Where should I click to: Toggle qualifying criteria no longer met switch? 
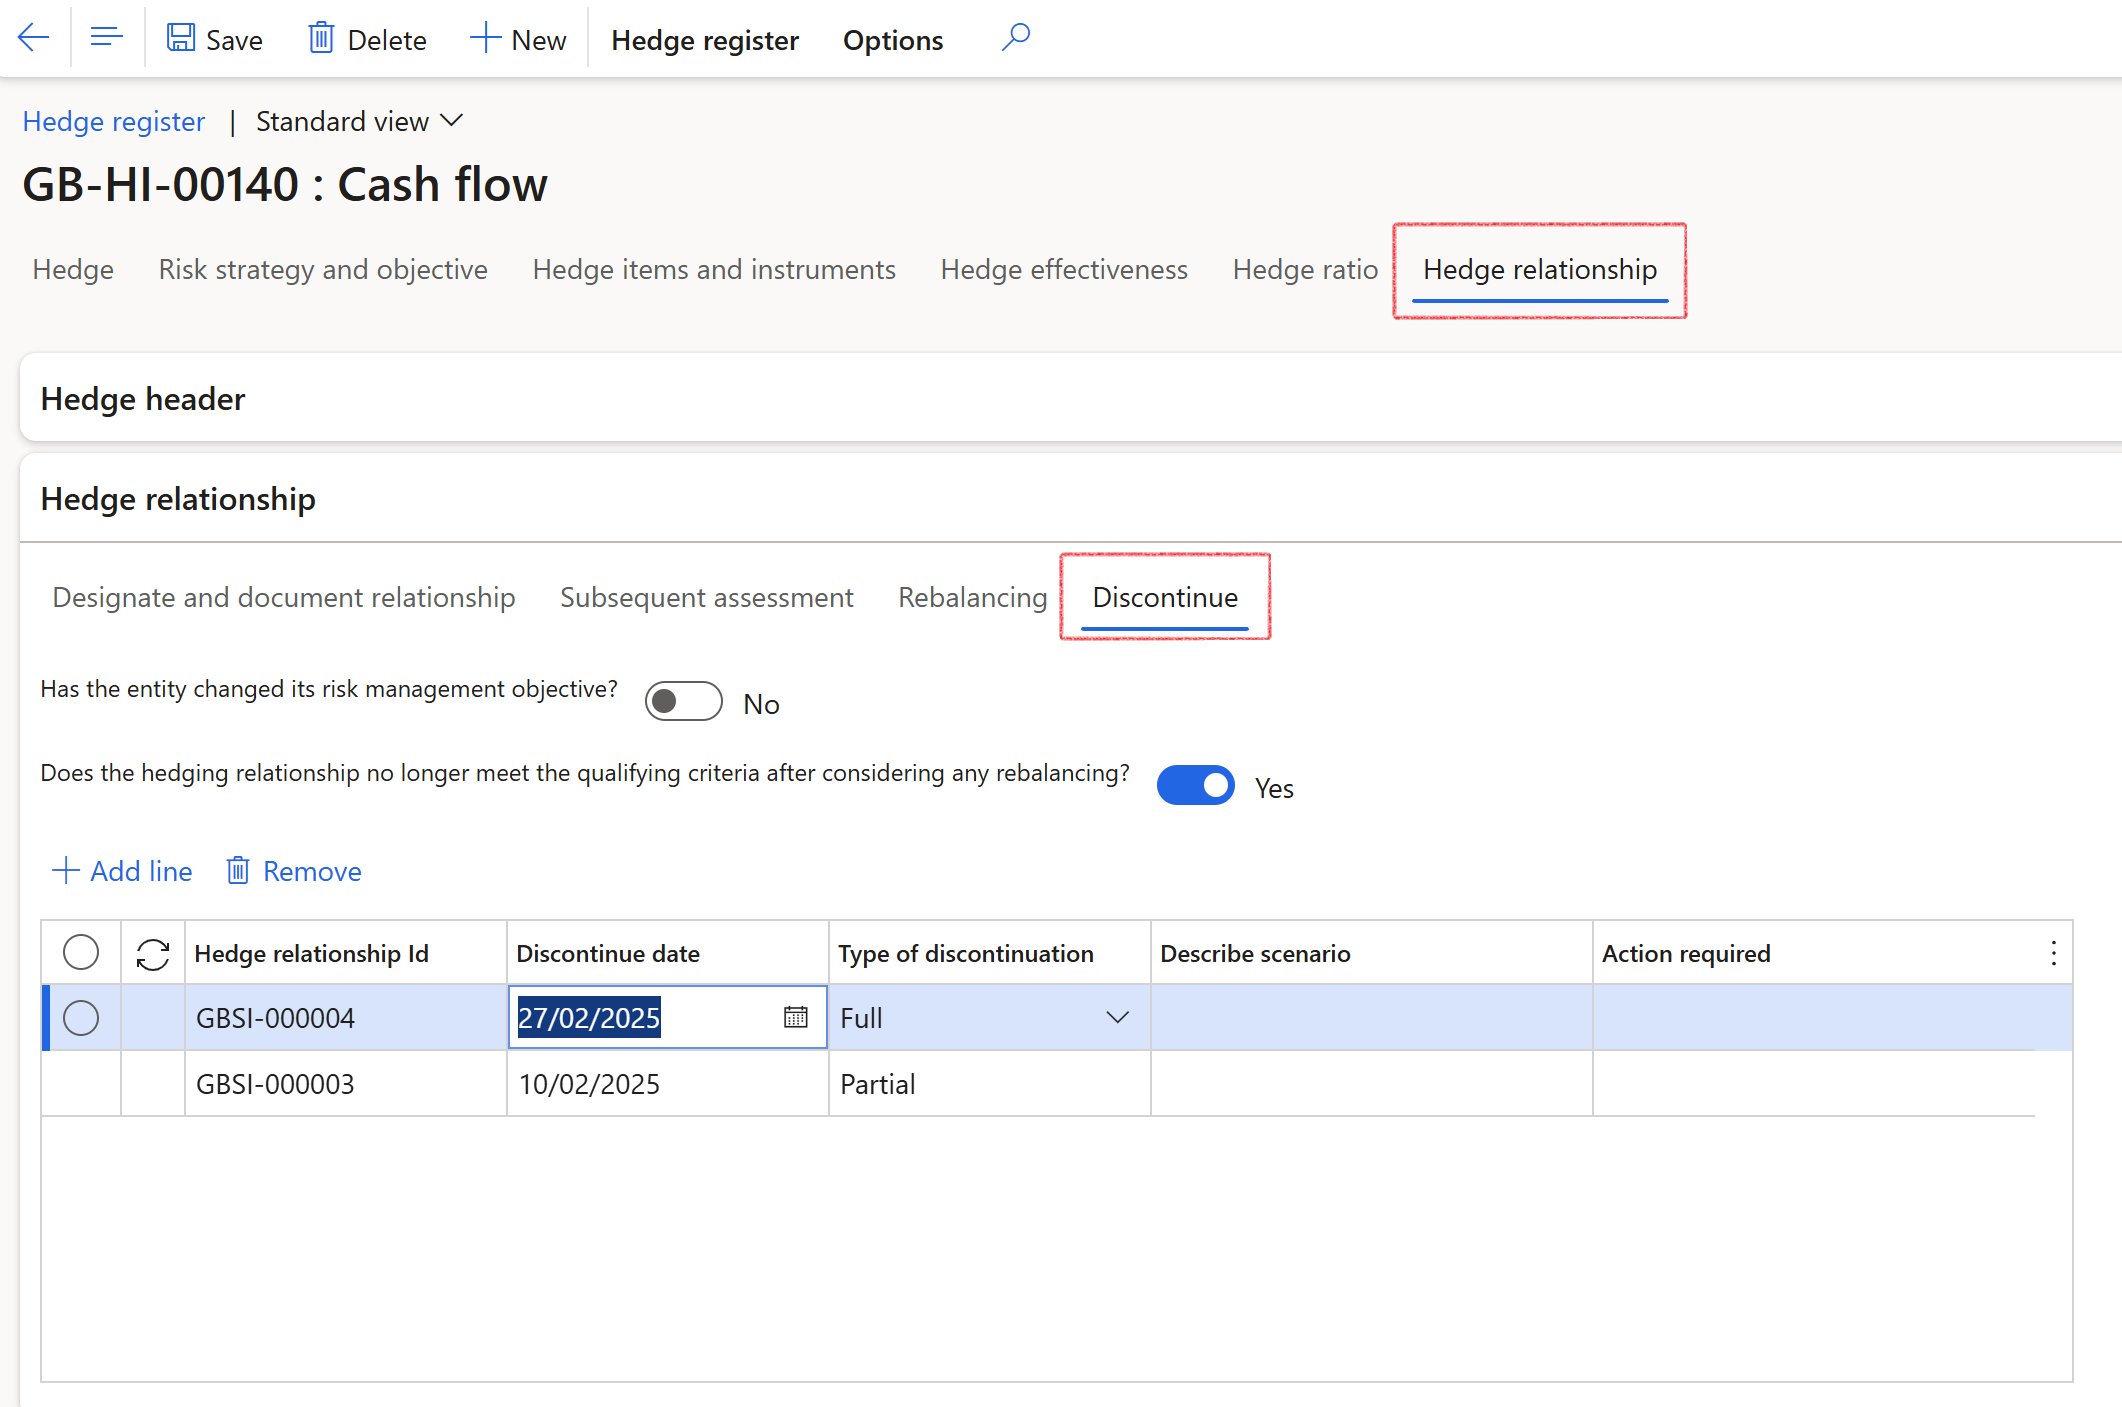tap(1196, 786)
